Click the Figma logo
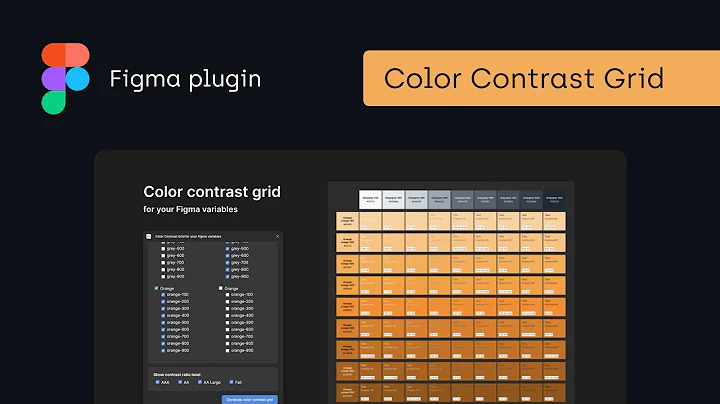The height and width of the screenshot is (404, 720). [66, 79]
